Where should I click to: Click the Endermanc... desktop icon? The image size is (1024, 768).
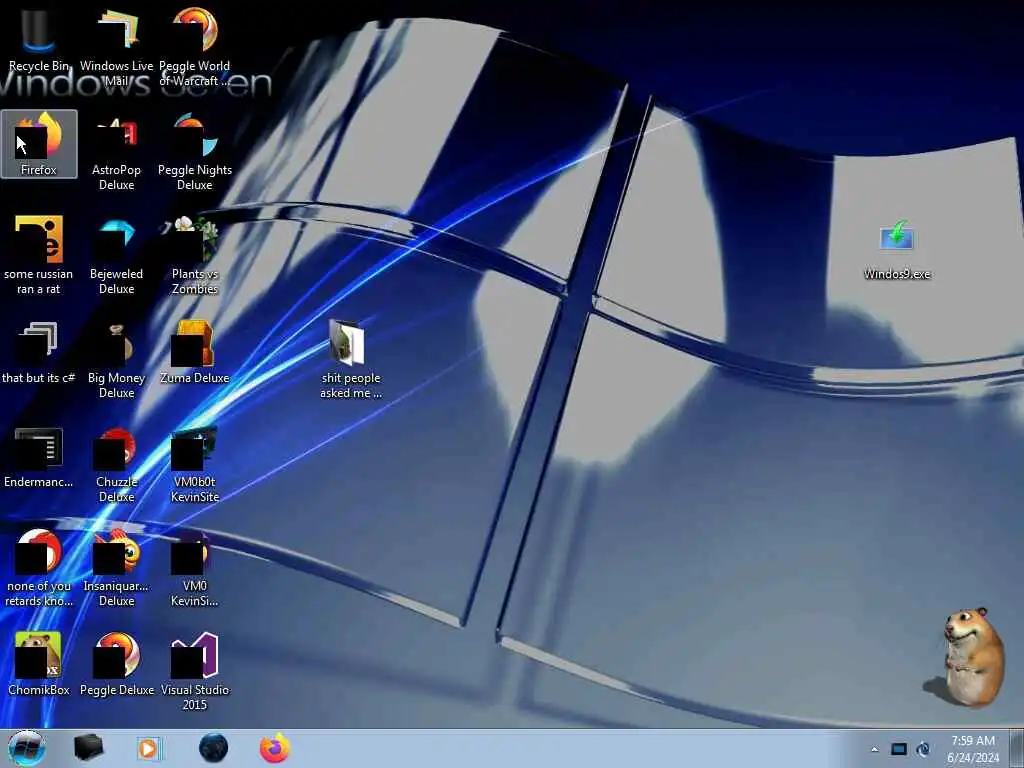coord(39,457)
